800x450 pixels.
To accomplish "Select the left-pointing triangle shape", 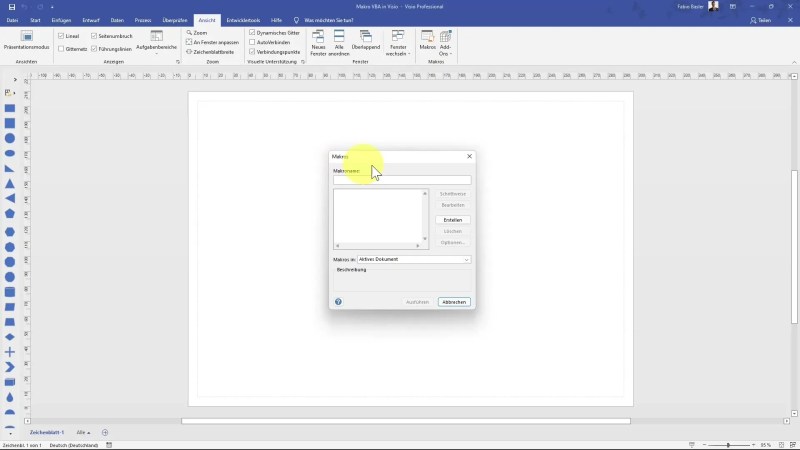I will [10, 198].
